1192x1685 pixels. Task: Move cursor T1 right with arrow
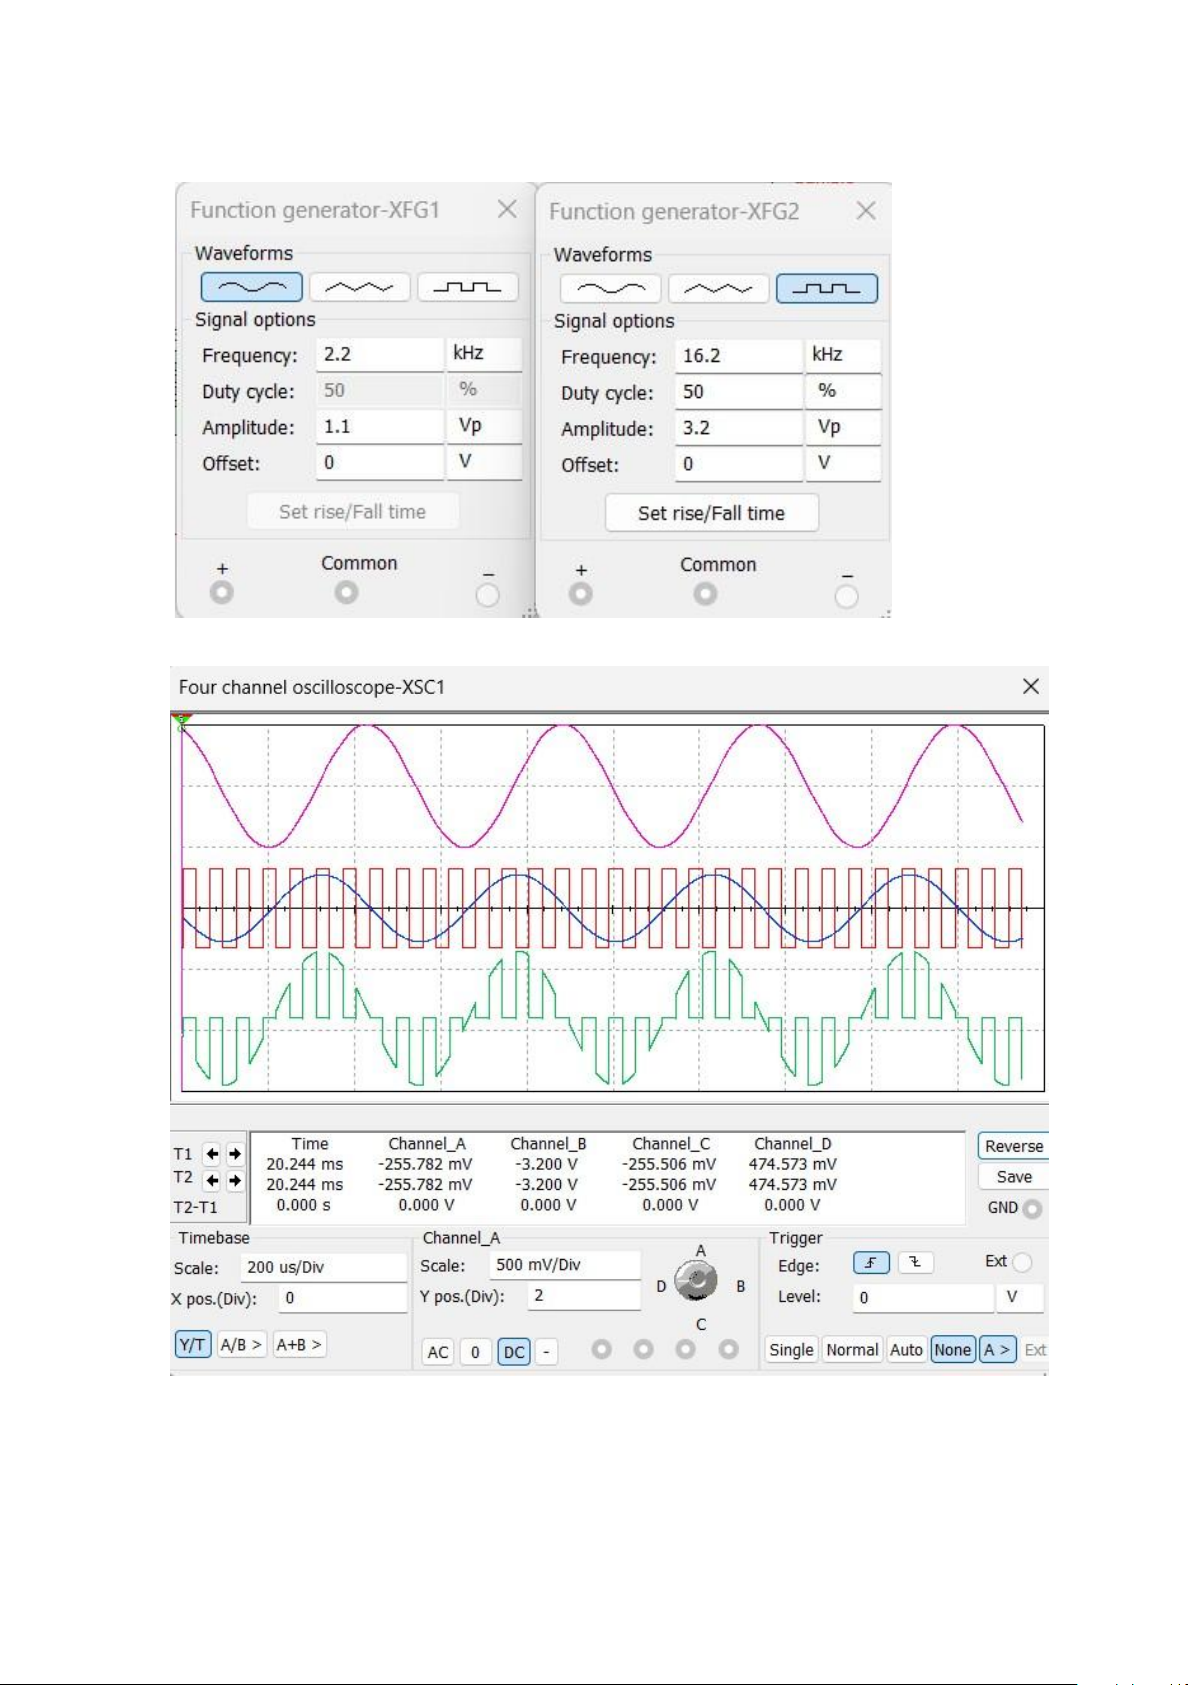tap(235, 1153)
